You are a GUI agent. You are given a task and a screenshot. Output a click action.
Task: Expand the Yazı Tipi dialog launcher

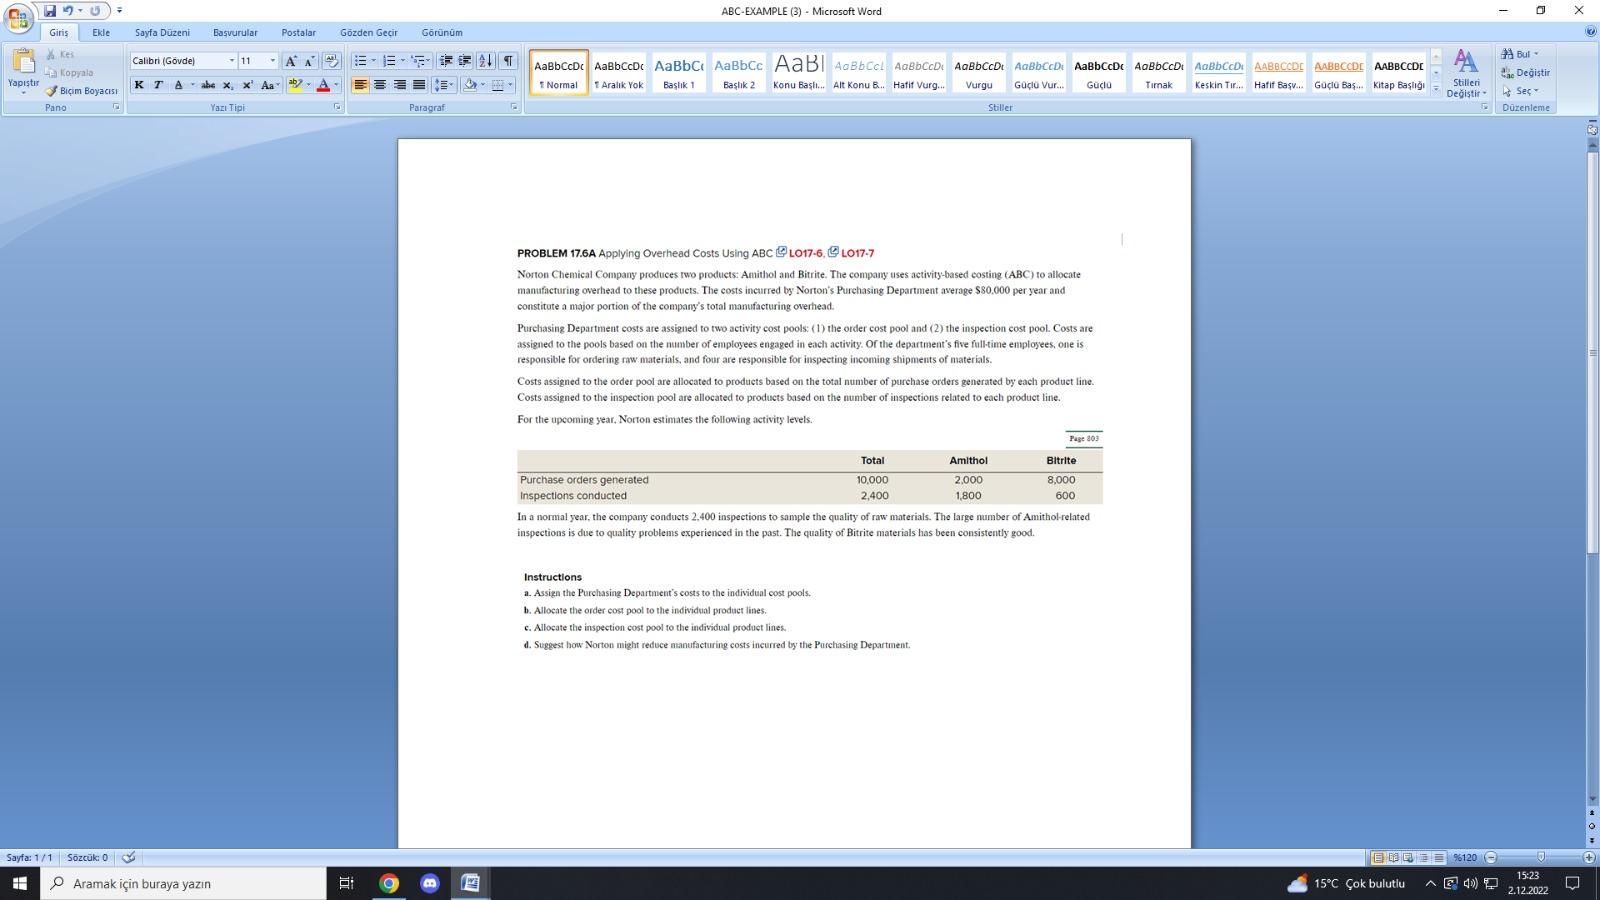point(339,107)
